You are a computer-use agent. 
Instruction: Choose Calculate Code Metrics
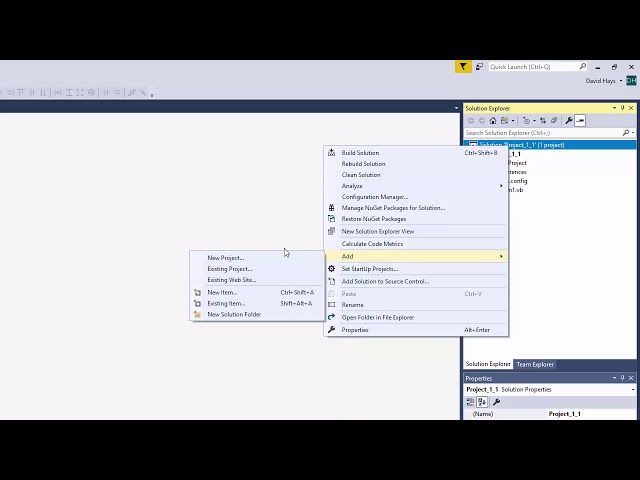(416, 244)
